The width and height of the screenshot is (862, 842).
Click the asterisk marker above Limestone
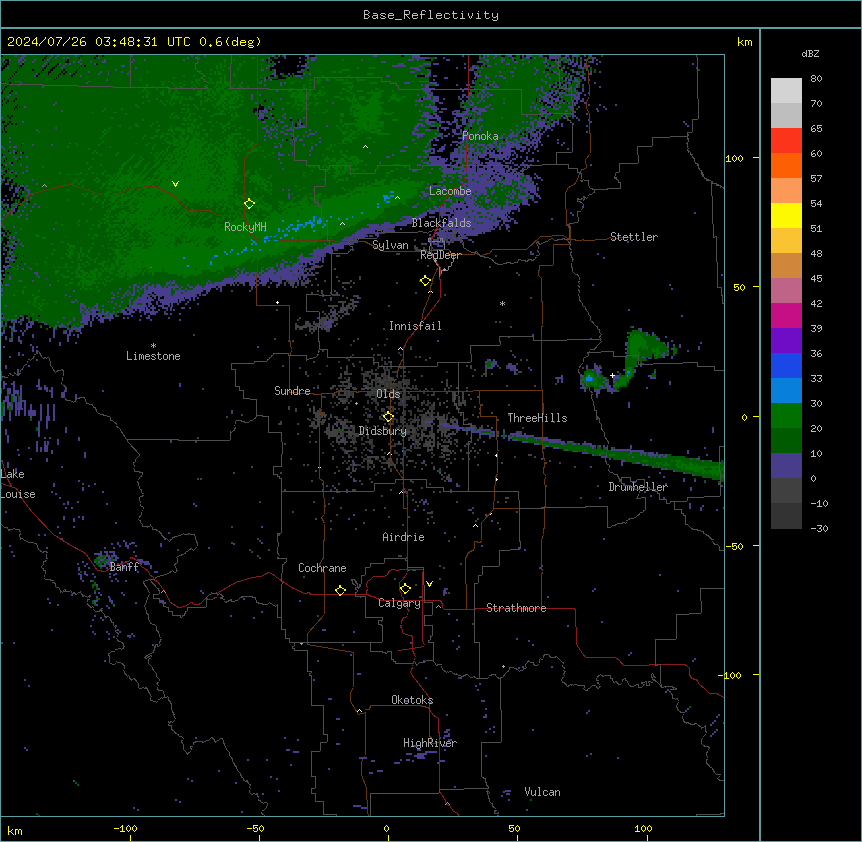coord(153,346)
